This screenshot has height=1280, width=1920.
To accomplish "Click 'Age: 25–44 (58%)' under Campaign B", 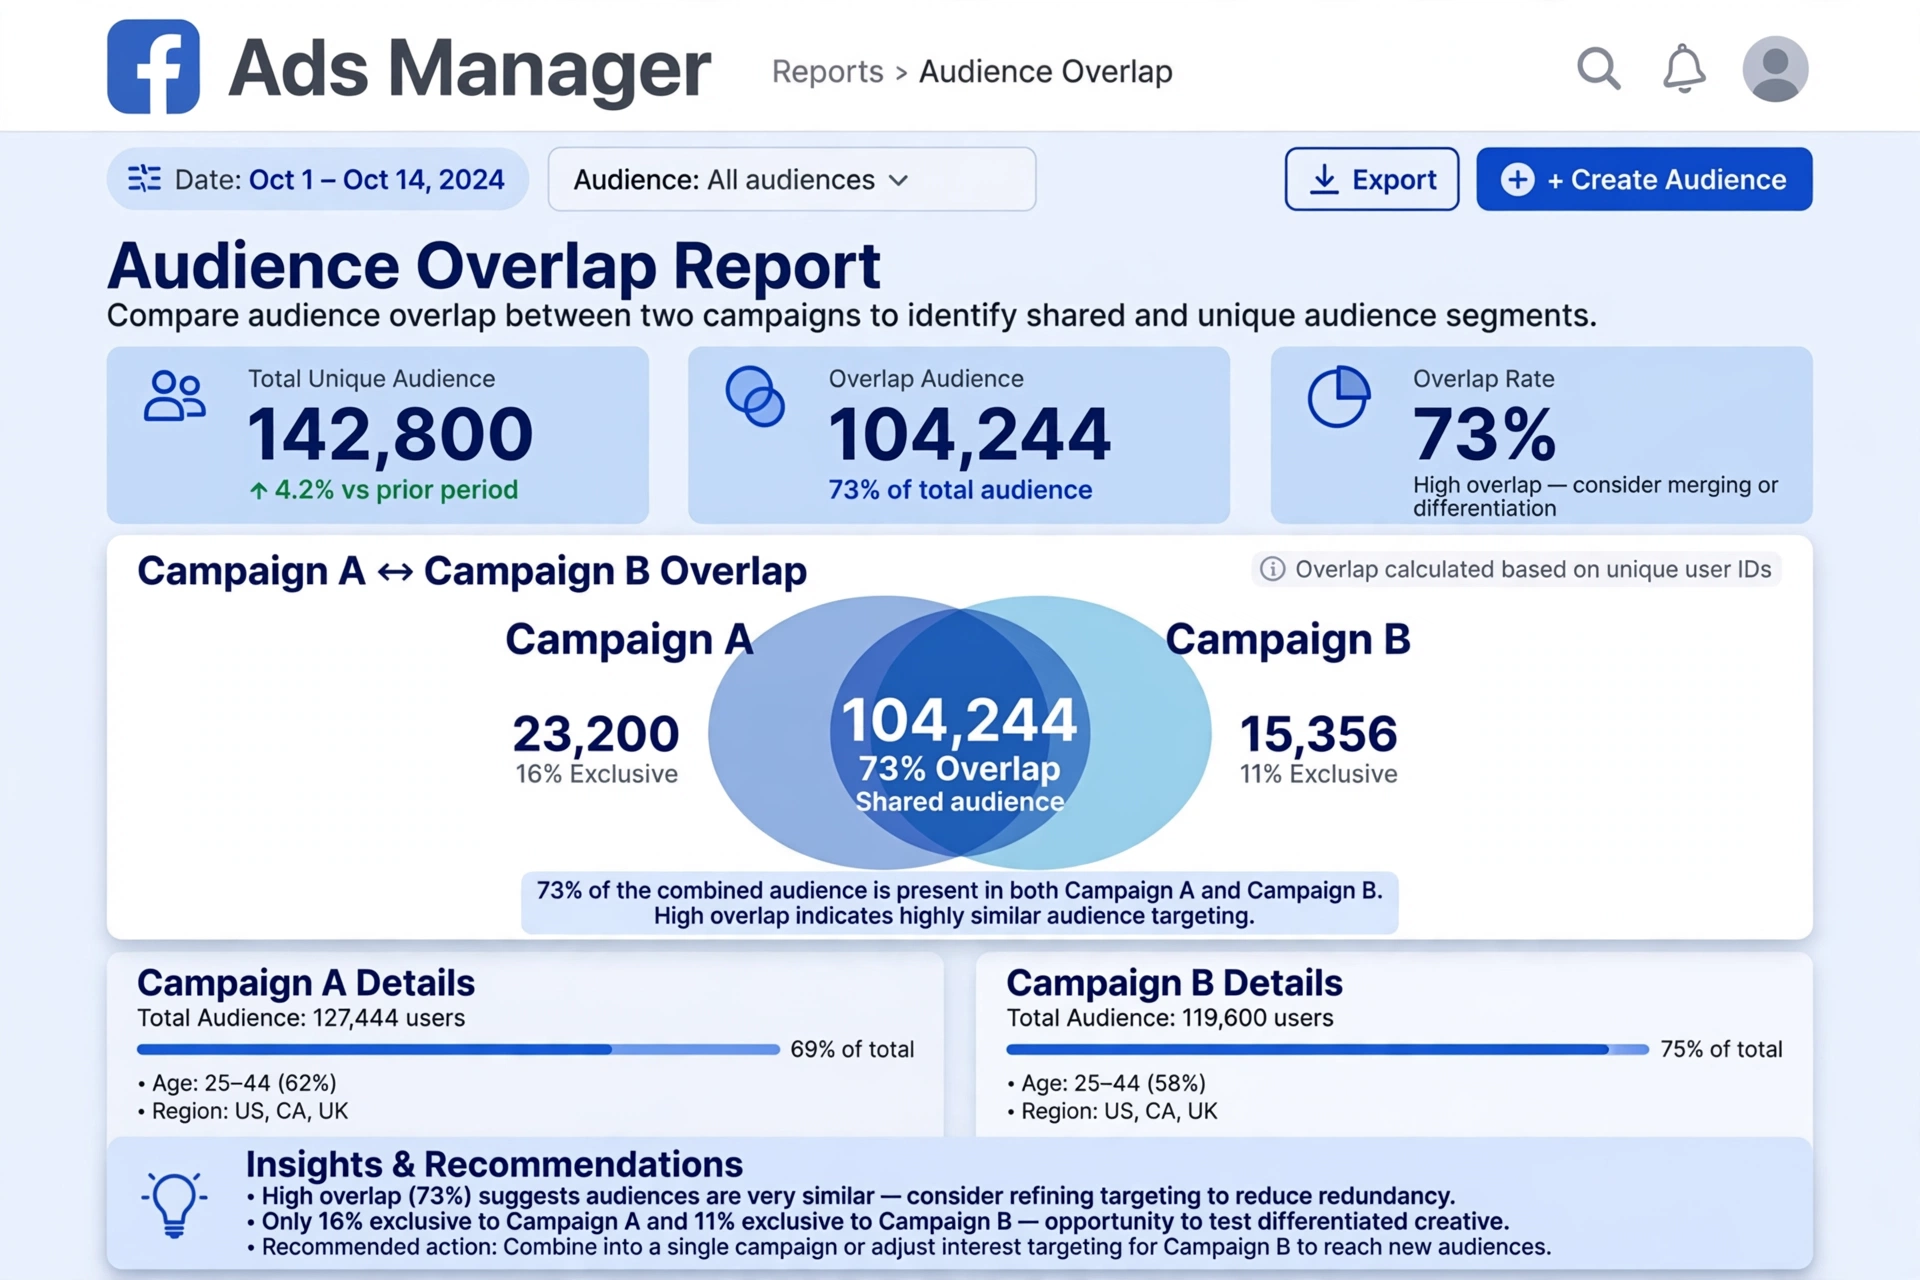I will coord(1113,1083).
